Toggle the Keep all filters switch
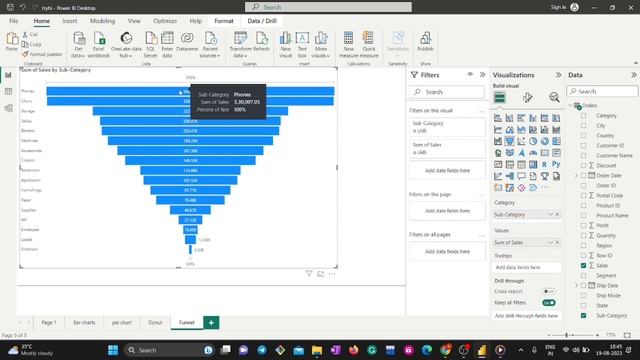Image resolution: width=640 pixels, height=360 pixels. coord(549,303)
